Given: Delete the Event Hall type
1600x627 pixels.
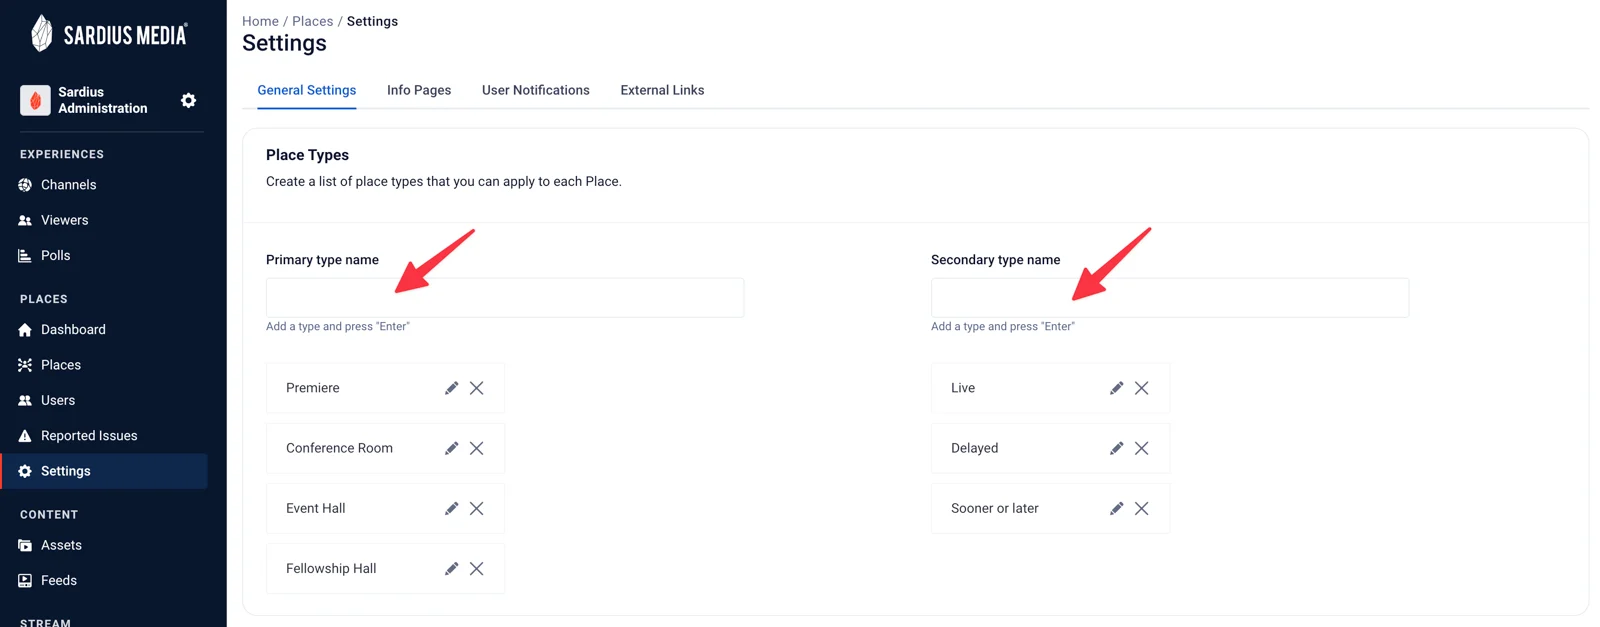Looking at the screenshot, I should 477,508.
